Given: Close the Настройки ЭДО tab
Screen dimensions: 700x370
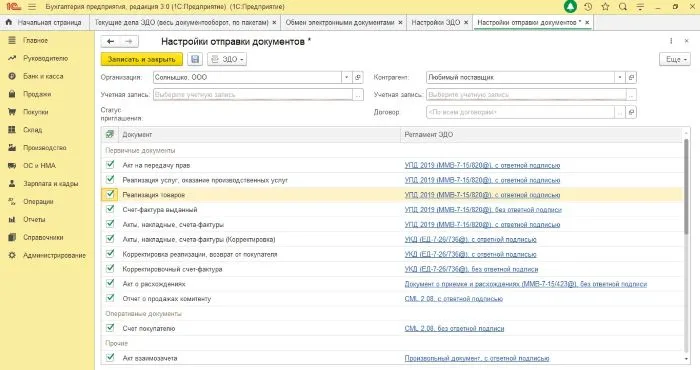Looking at the screenshot, I should point(466,22).
